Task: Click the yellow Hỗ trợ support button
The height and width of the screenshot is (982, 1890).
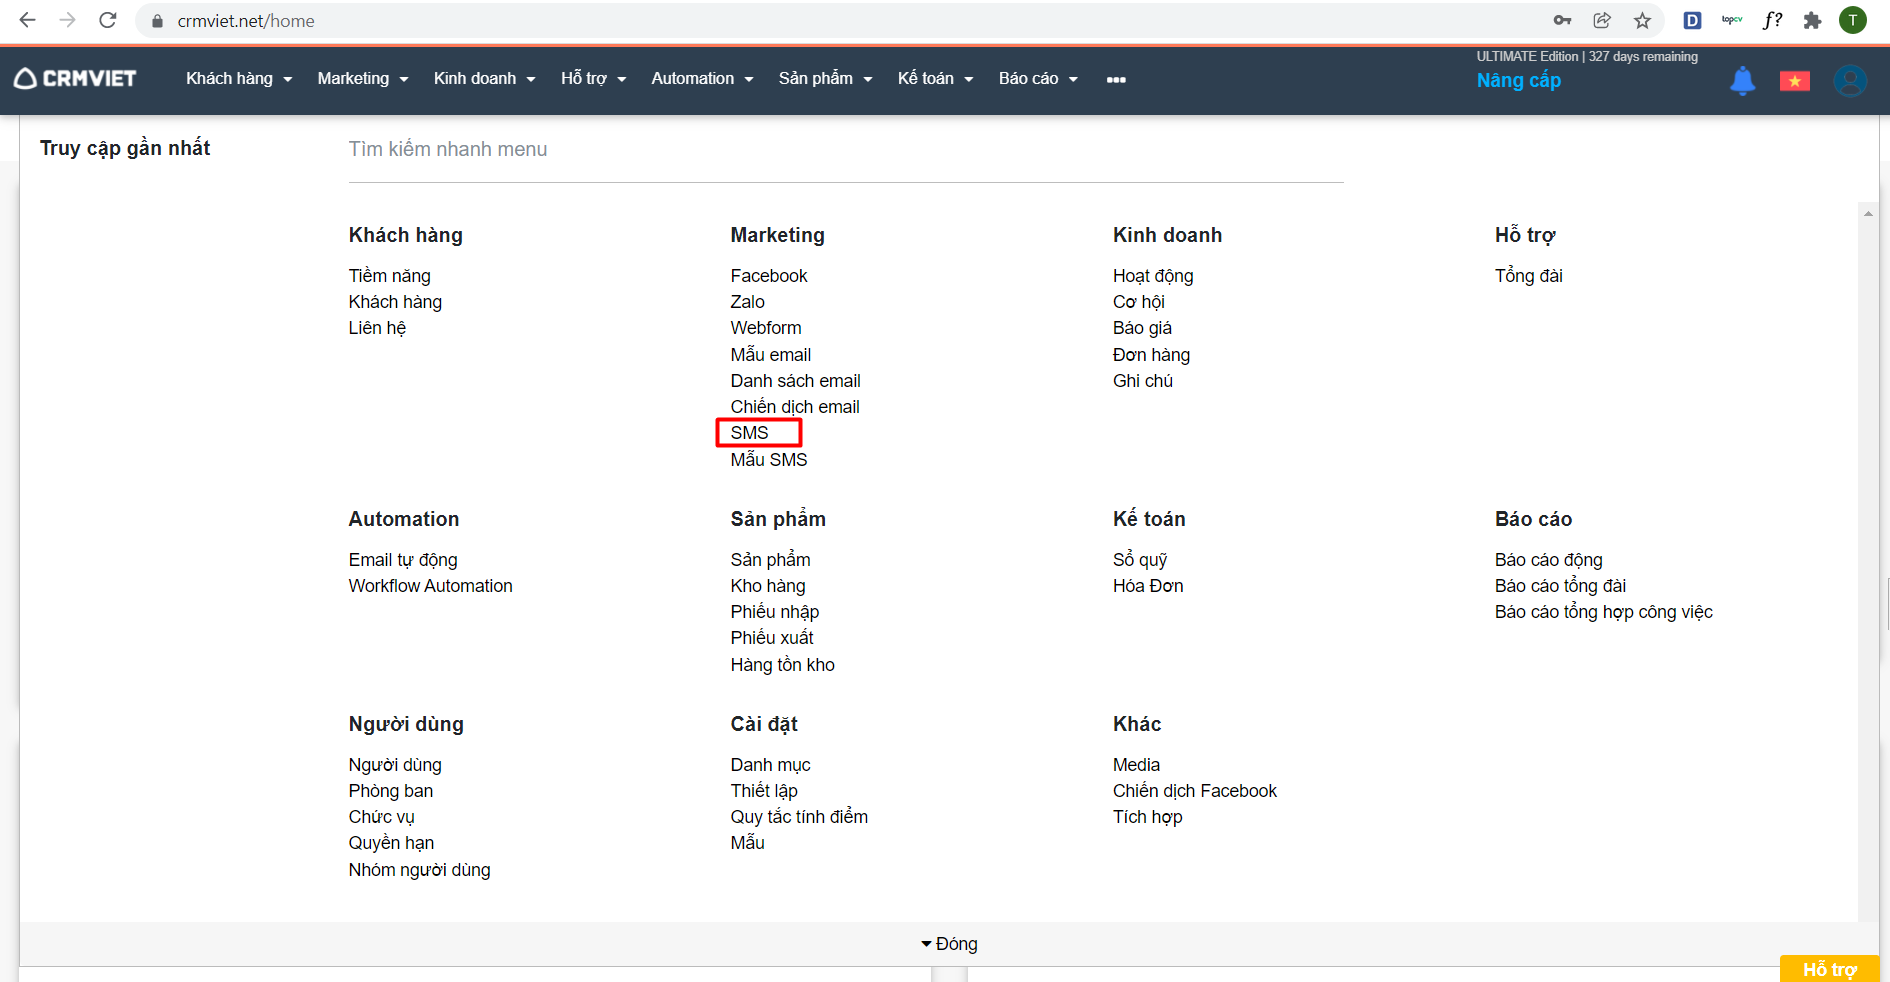Action: pyautogui.click(x=1828, y=969)
